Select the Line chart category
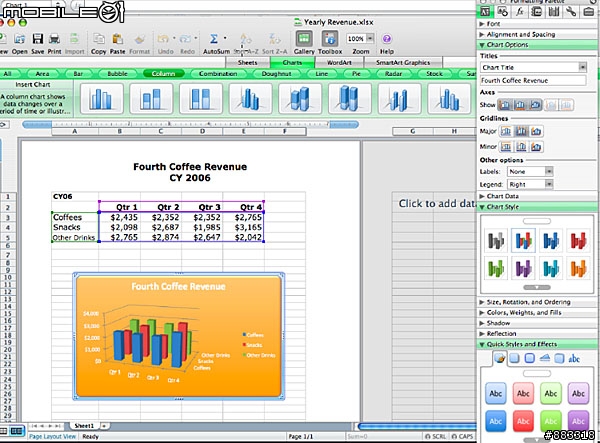 pyautogui.click(x=321, y=73)
